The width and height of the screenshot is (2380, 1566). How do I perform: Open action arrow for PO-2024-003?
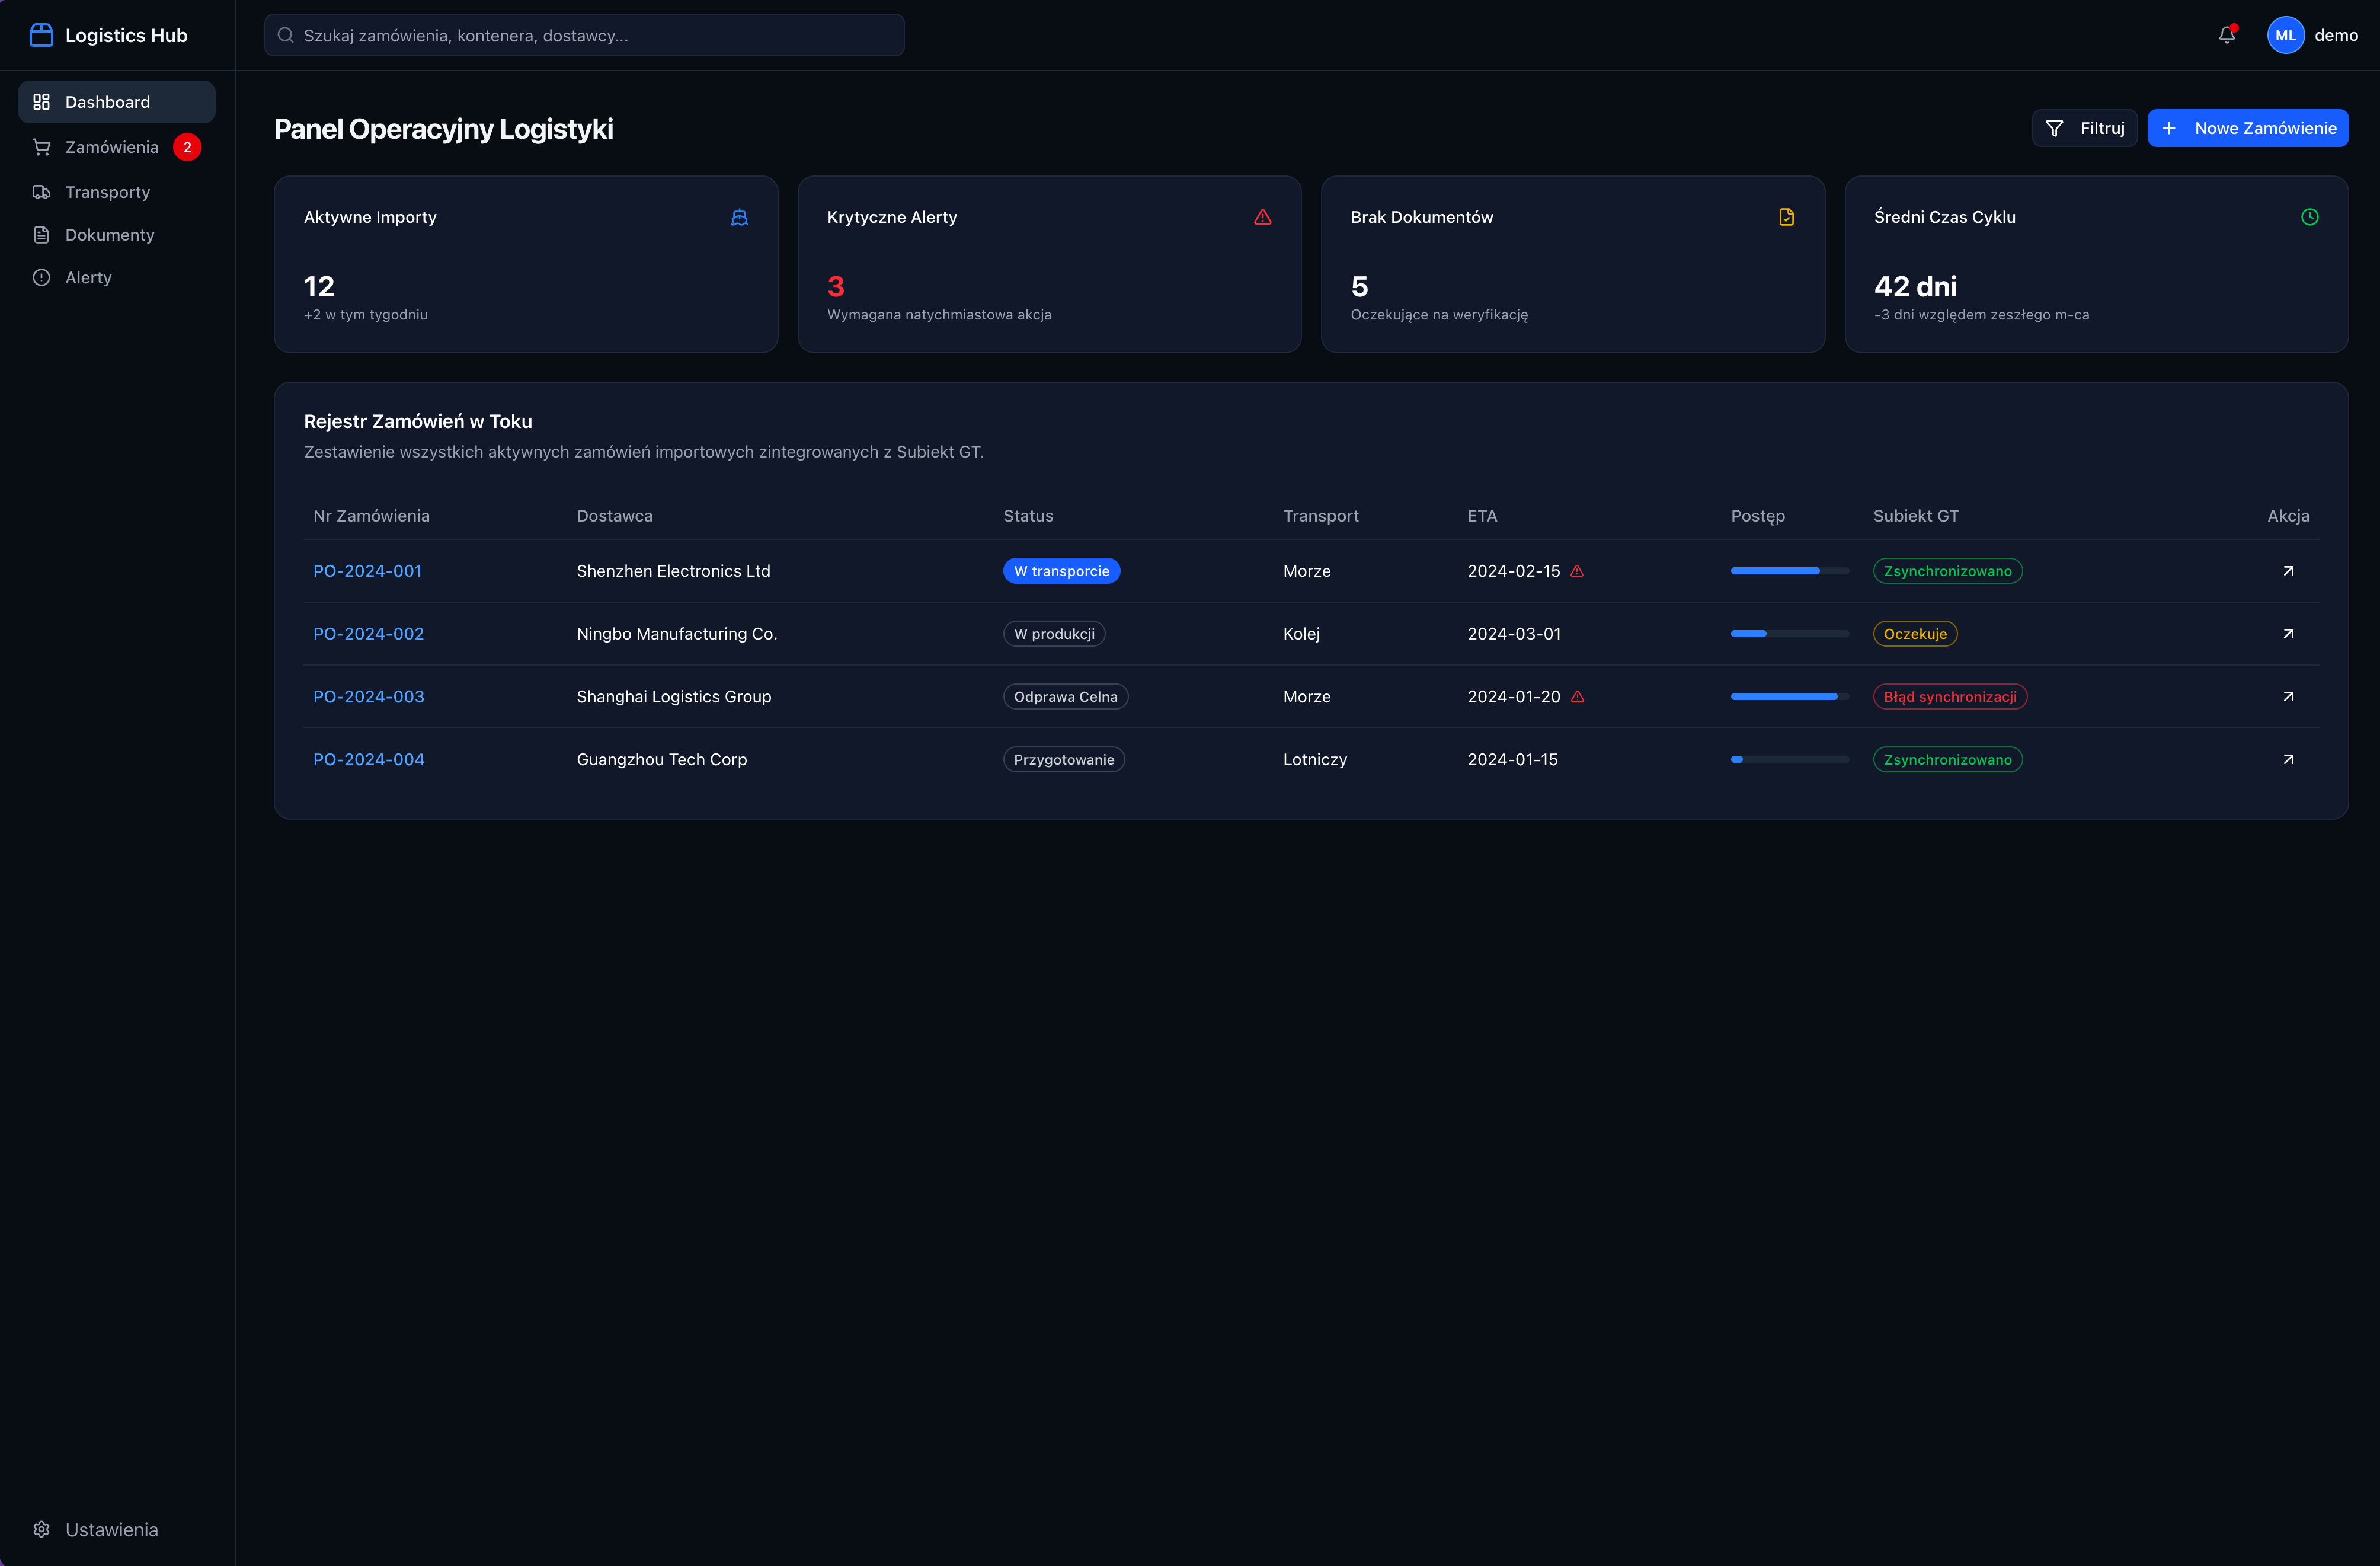2288,697
